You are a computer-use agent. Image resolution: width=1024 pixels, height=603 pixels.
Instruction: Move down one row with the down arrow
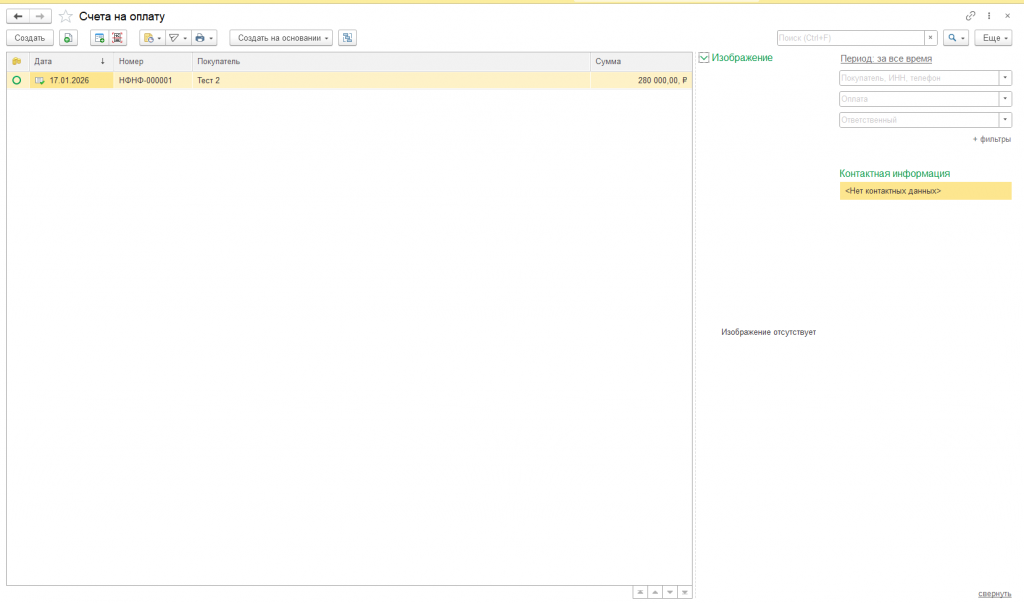(x=670, y=592)
